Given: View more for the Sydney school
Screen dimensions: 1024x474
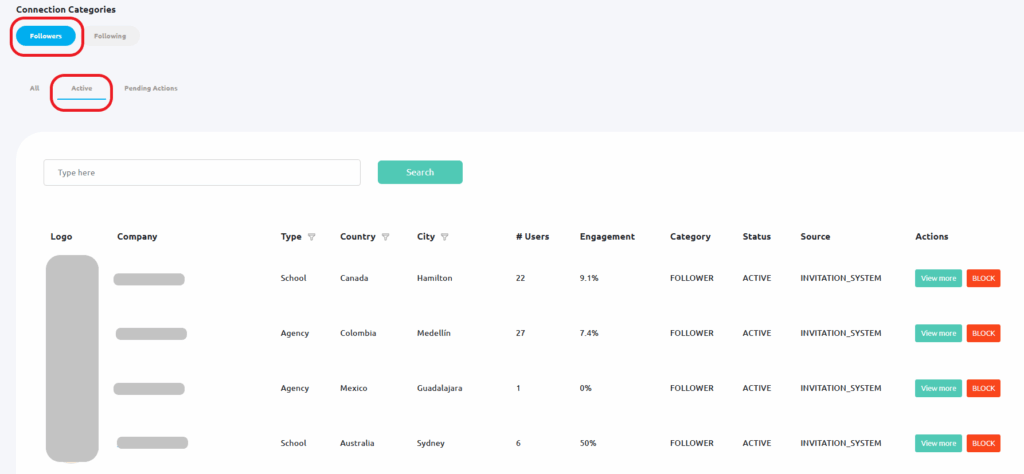Looking at the screenshot, I should [938, 443].
